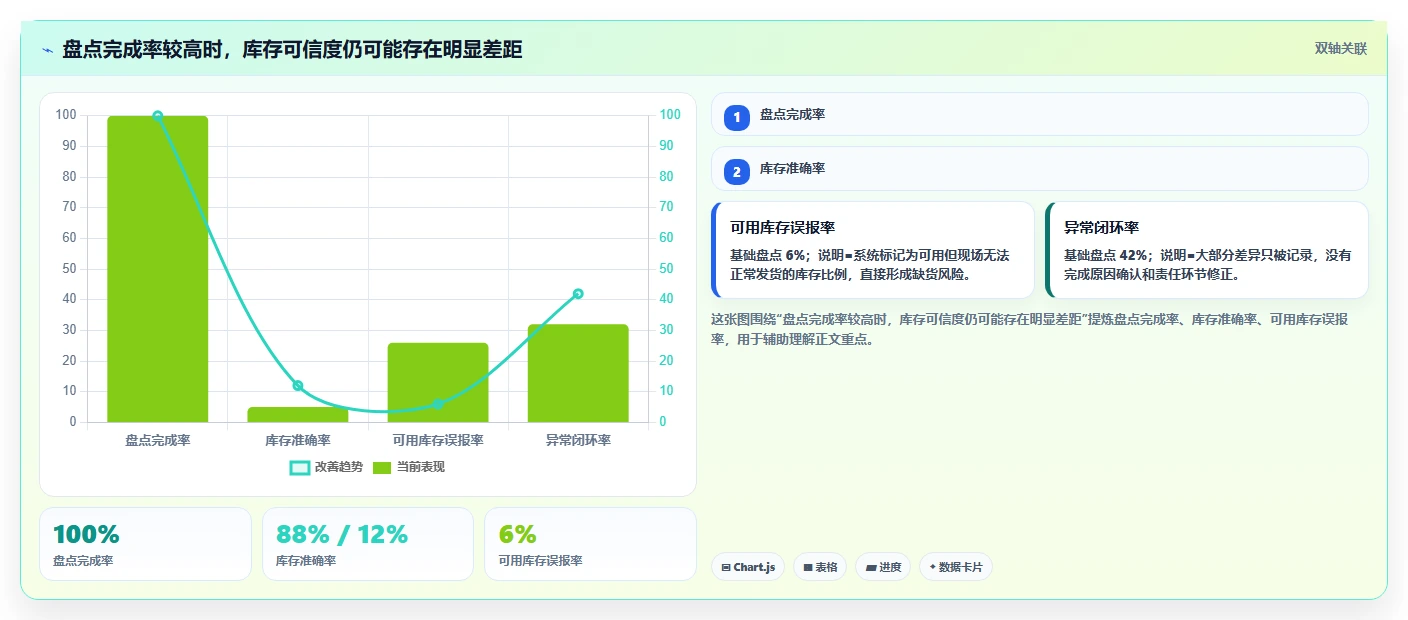
Task: Open the 盘点完成率 list row
Action: point(1039,114)
